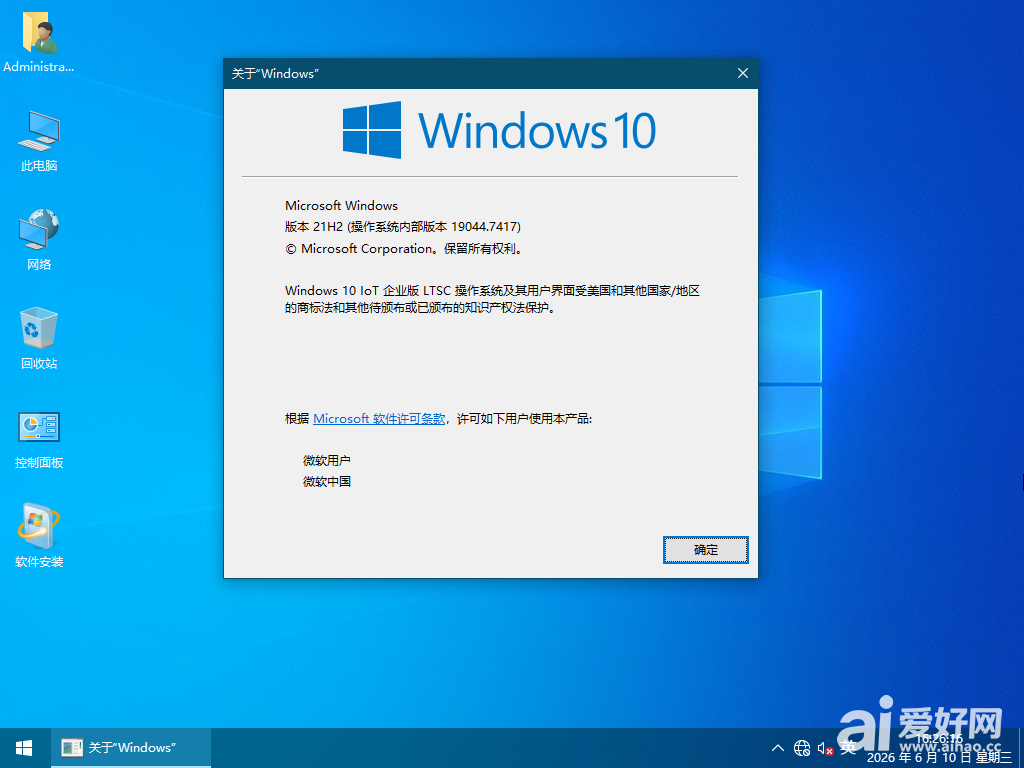Viewport: 1024px width, 768px height.
Task: Open the Administrator folder desktop icon
Action: click(x=39, y=42)
